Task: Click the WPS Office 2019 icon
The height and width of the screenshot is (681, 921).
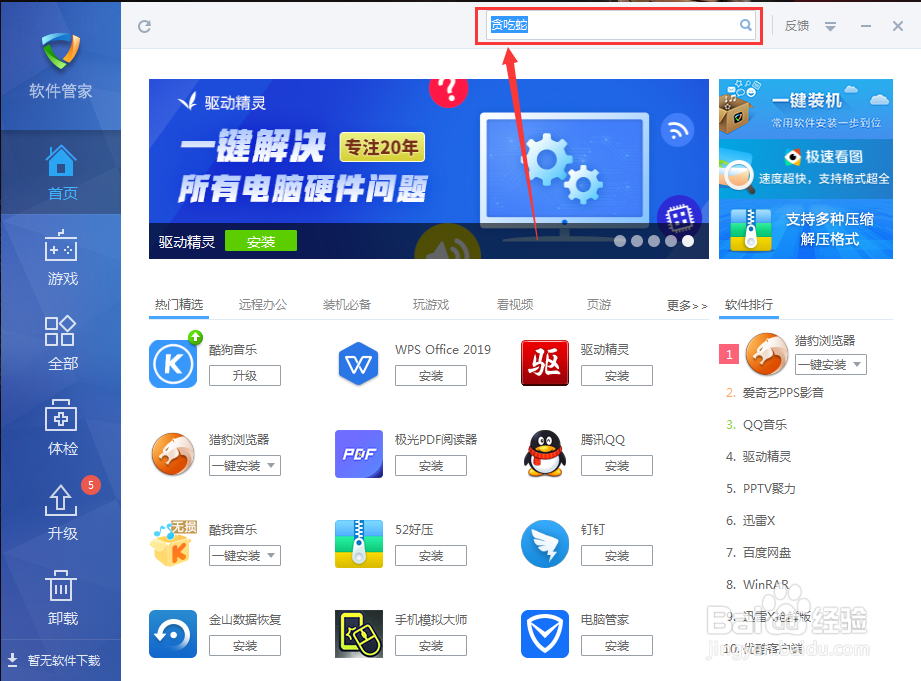Action: coord(358,364)
